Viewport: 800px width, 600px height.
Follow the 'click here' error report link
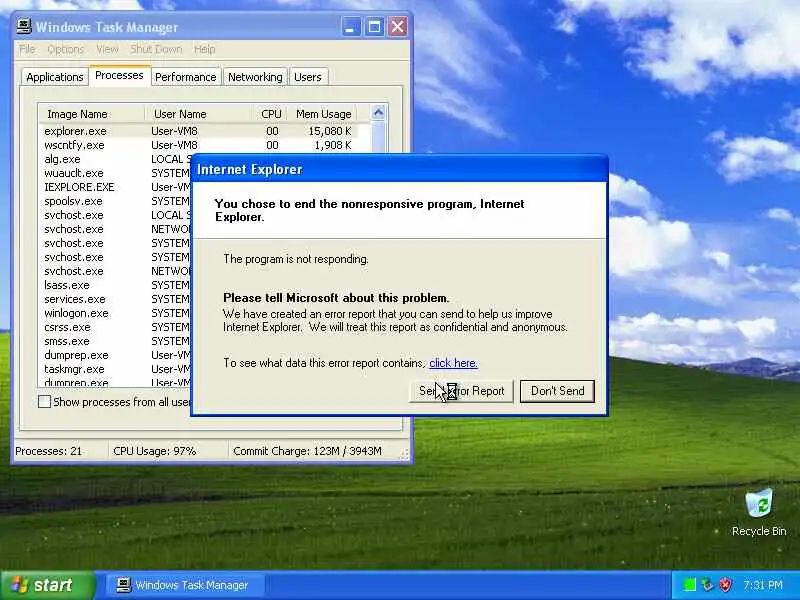(x=453, y=363)
